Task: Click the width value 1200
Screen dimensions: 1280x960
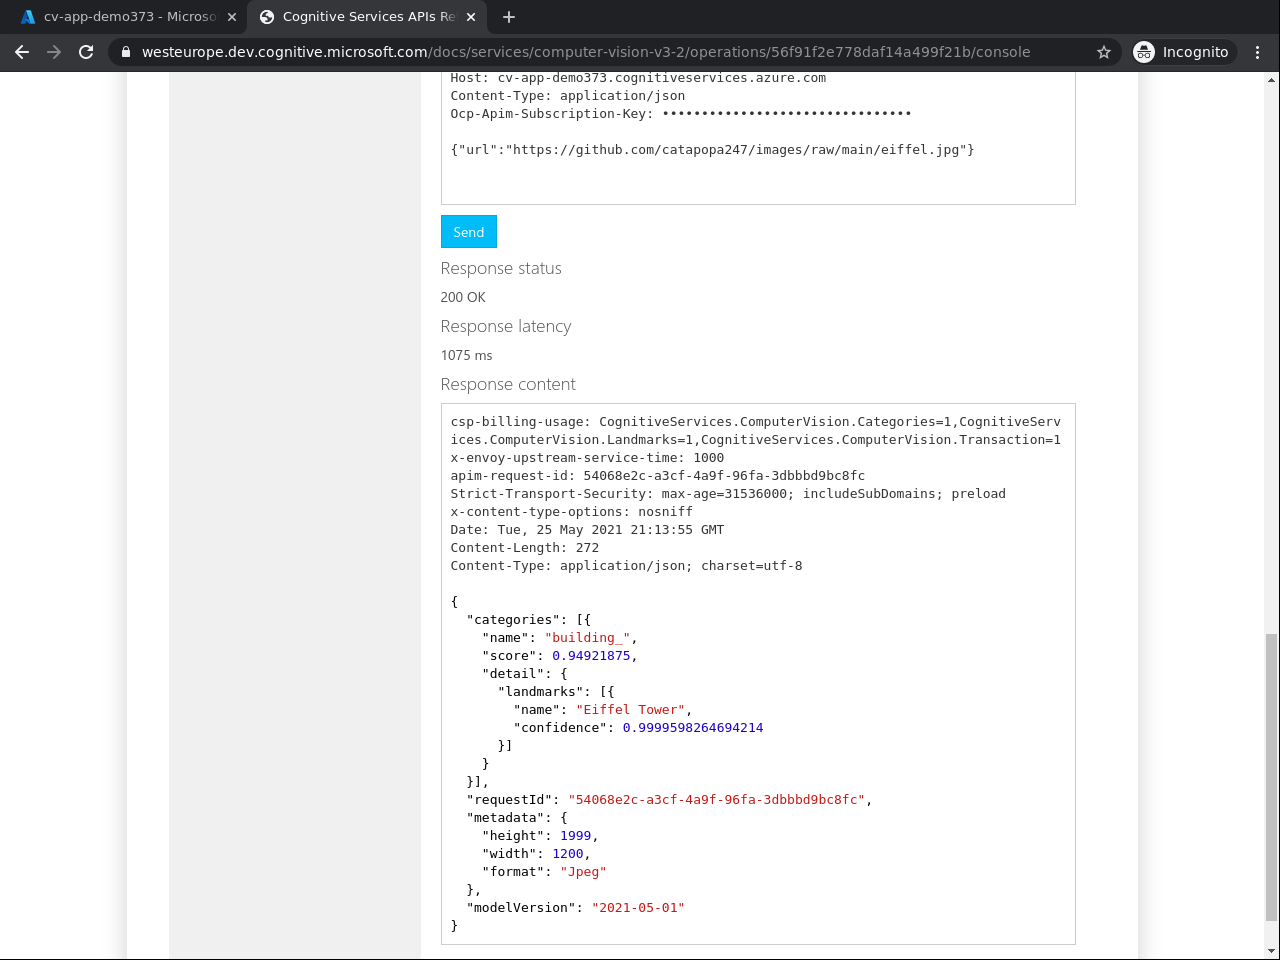Action: [568, 854]
